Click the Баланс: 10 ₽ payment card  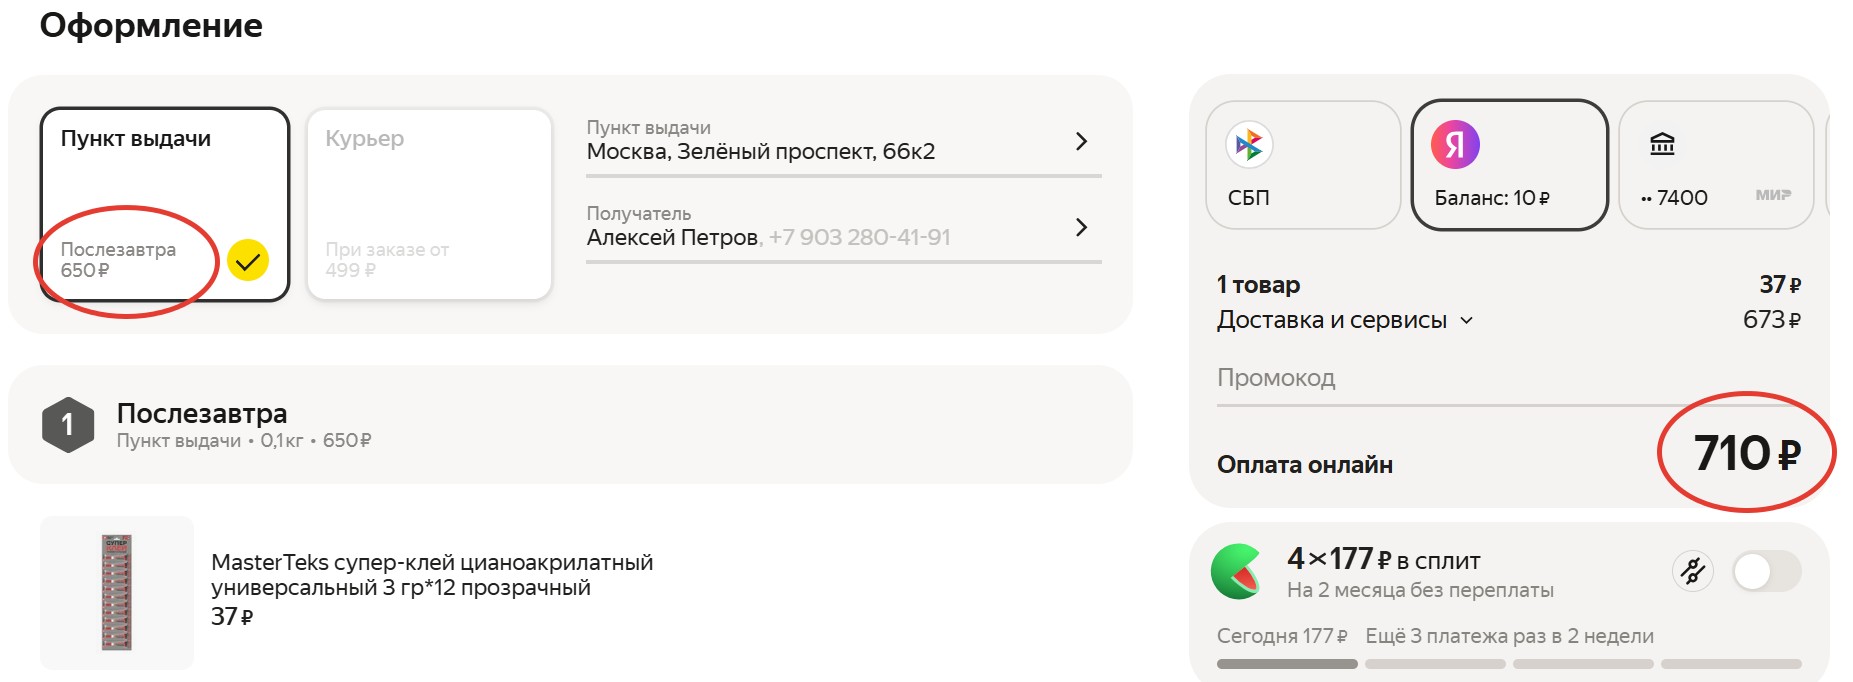click(1510, 165)
